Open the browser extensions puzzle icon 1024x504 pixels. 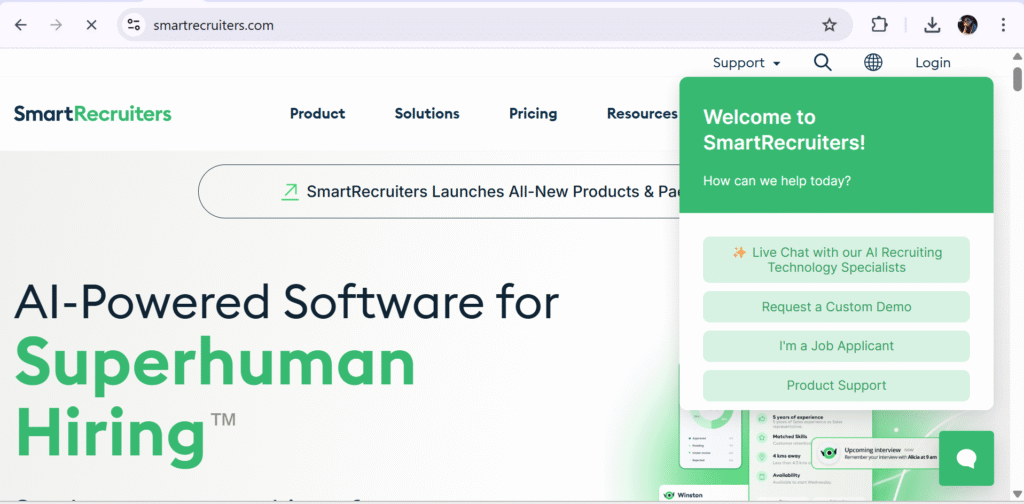(879, 25)
